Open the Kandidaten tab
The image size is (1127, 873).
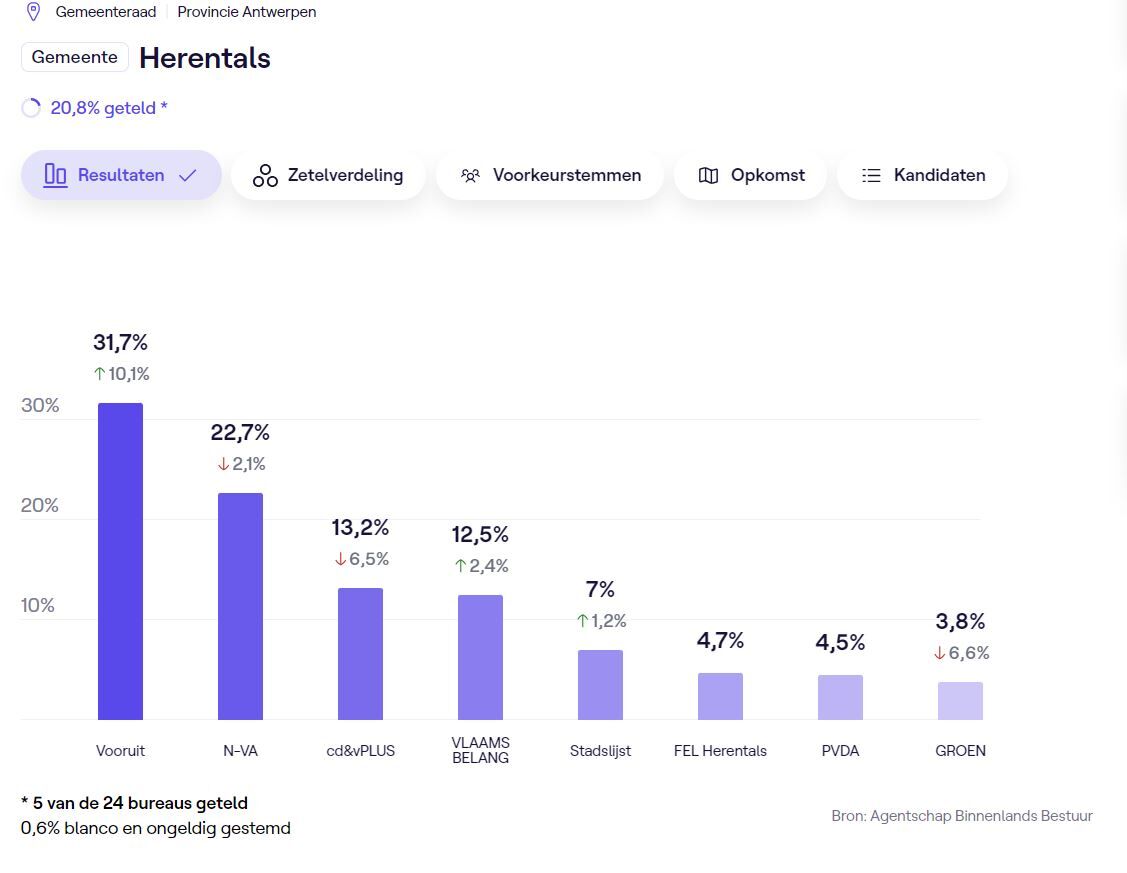922,175
